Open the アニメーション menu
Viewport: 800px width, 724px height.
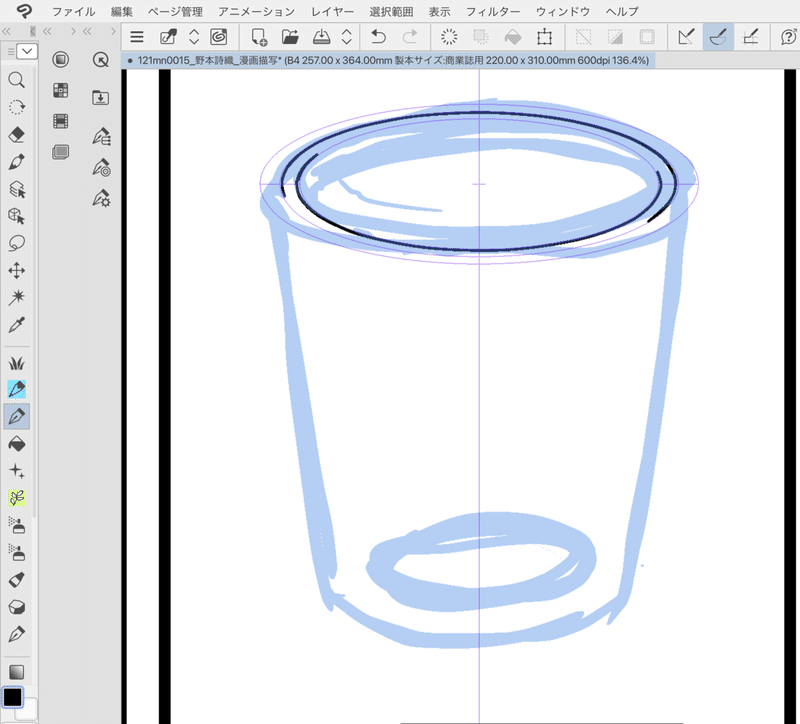(x=257, y=11)
